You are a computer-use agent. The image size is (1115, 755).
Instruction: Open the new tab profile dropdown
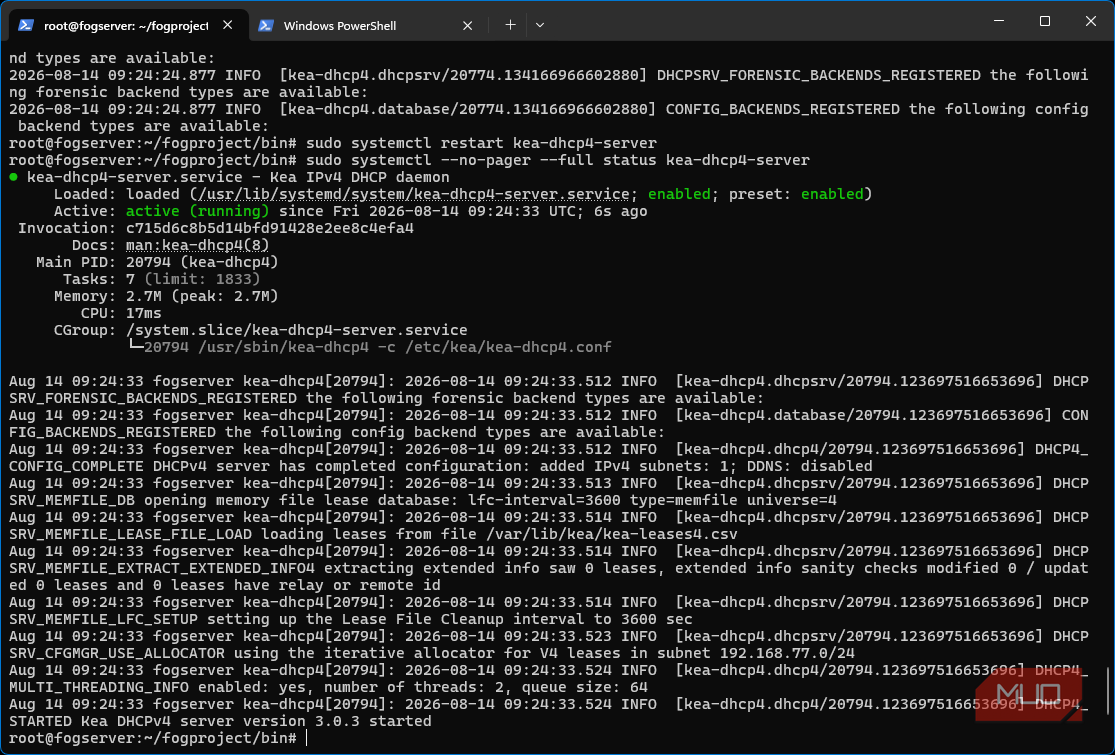pyautogui.click(x=540, y=25)
